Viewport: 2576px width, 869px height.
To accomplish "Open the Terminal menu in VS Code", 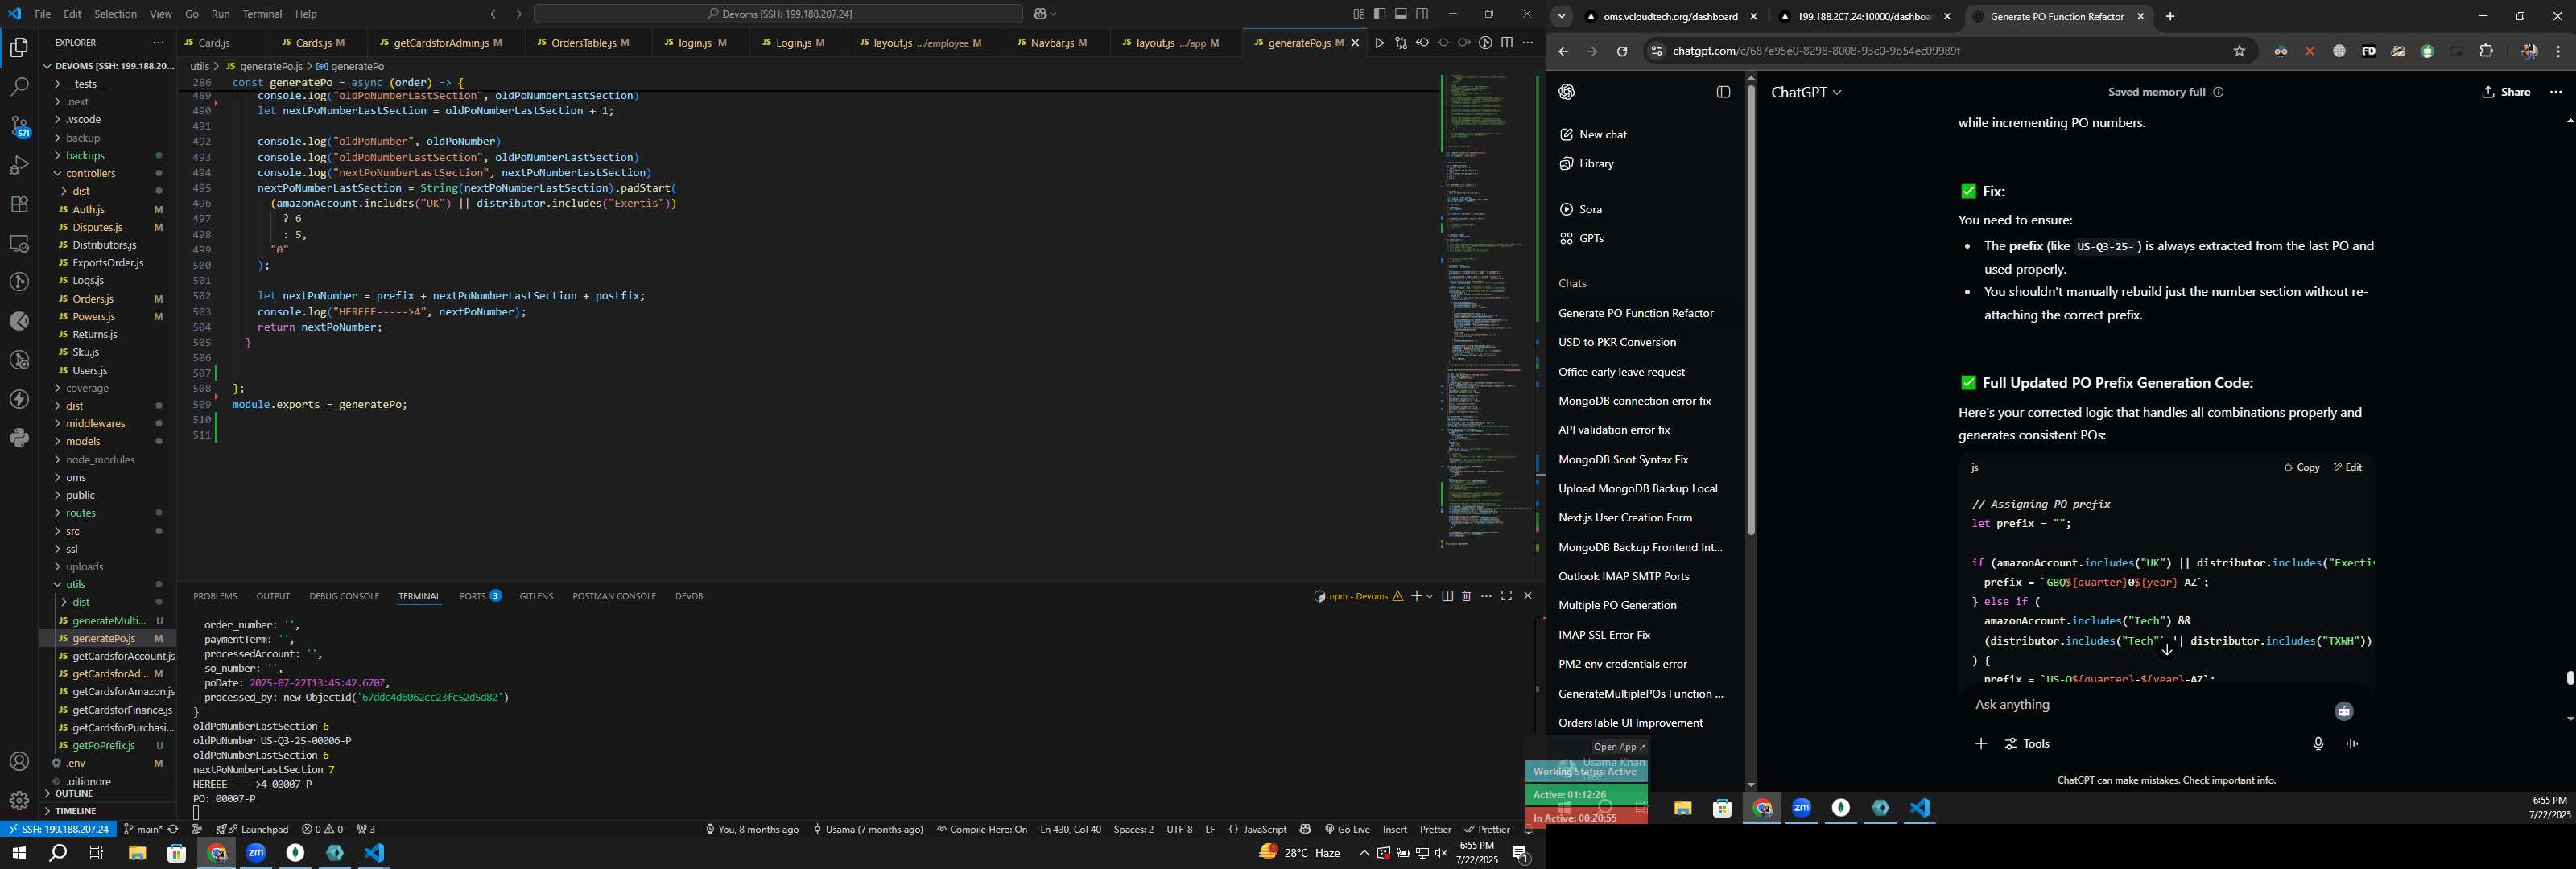I will tap(262, 14).
